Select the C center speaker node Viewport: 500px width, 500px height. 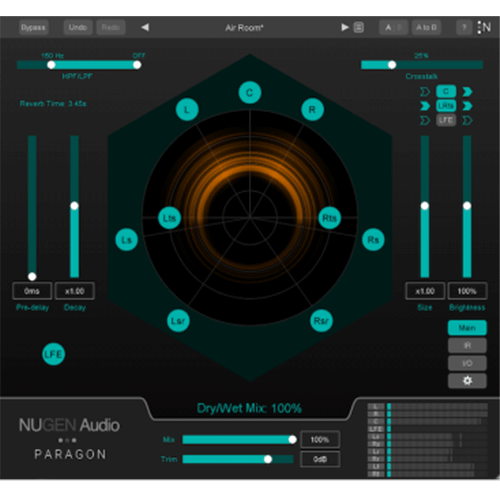coord(250,92)
